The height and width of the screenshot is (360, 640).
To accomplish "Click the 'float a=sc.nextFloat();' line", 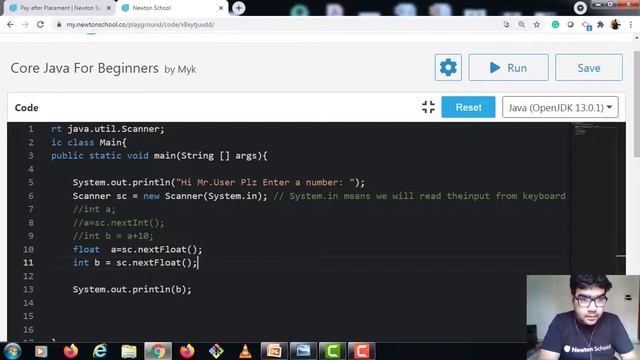I will (x=137, y=249).
